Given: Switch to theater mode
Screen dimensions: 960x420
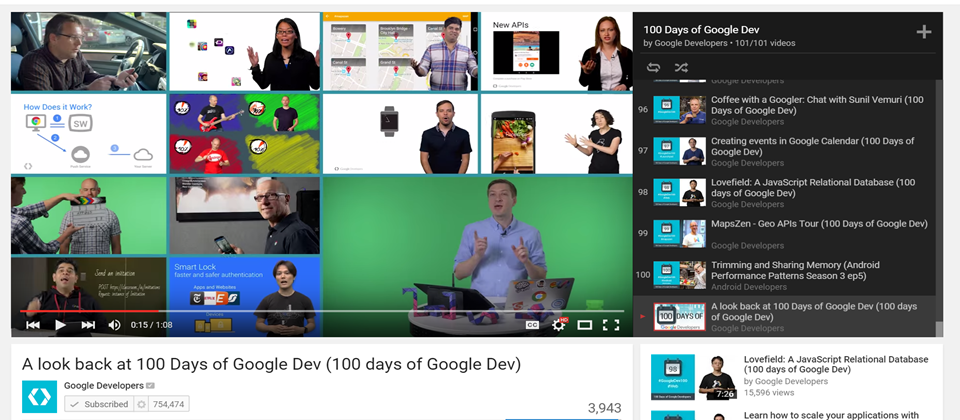Looking at the screenshot, I should point(585,325).
